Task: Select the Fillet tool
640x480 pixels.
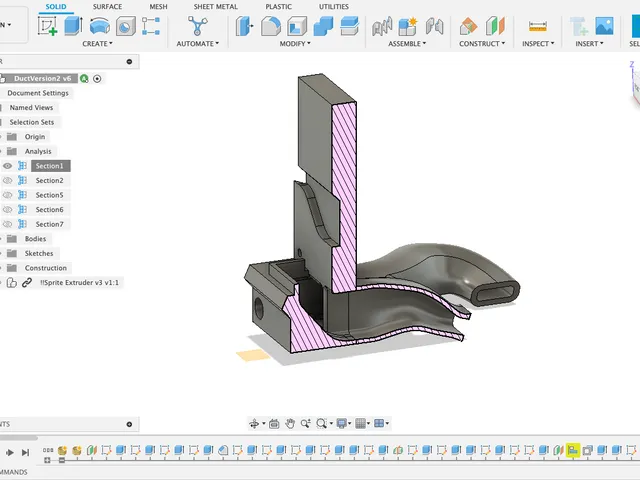Action: pyautogui.click(x=271, y=26)
